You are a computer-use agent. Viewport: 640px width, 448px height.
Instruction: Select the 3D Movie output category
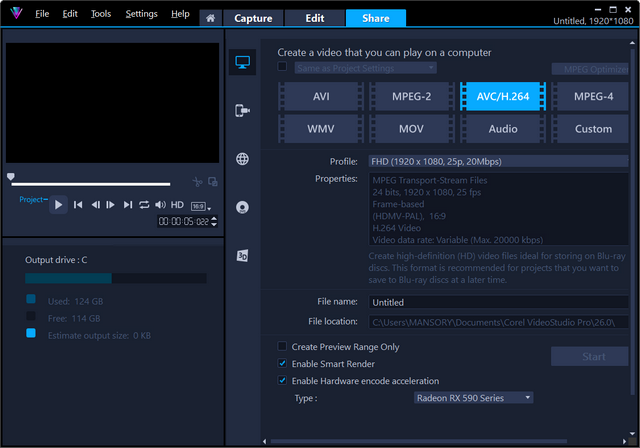pos(242,256)
